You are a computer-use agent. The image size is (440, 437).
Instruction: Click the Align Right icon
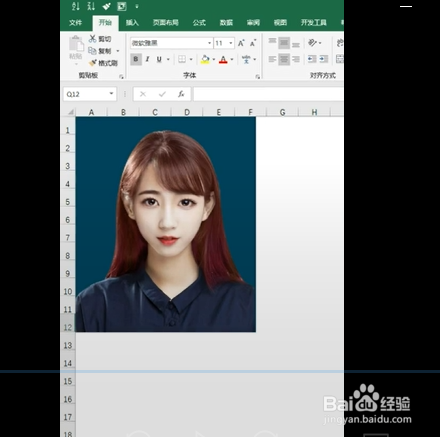tap(296, 59)
